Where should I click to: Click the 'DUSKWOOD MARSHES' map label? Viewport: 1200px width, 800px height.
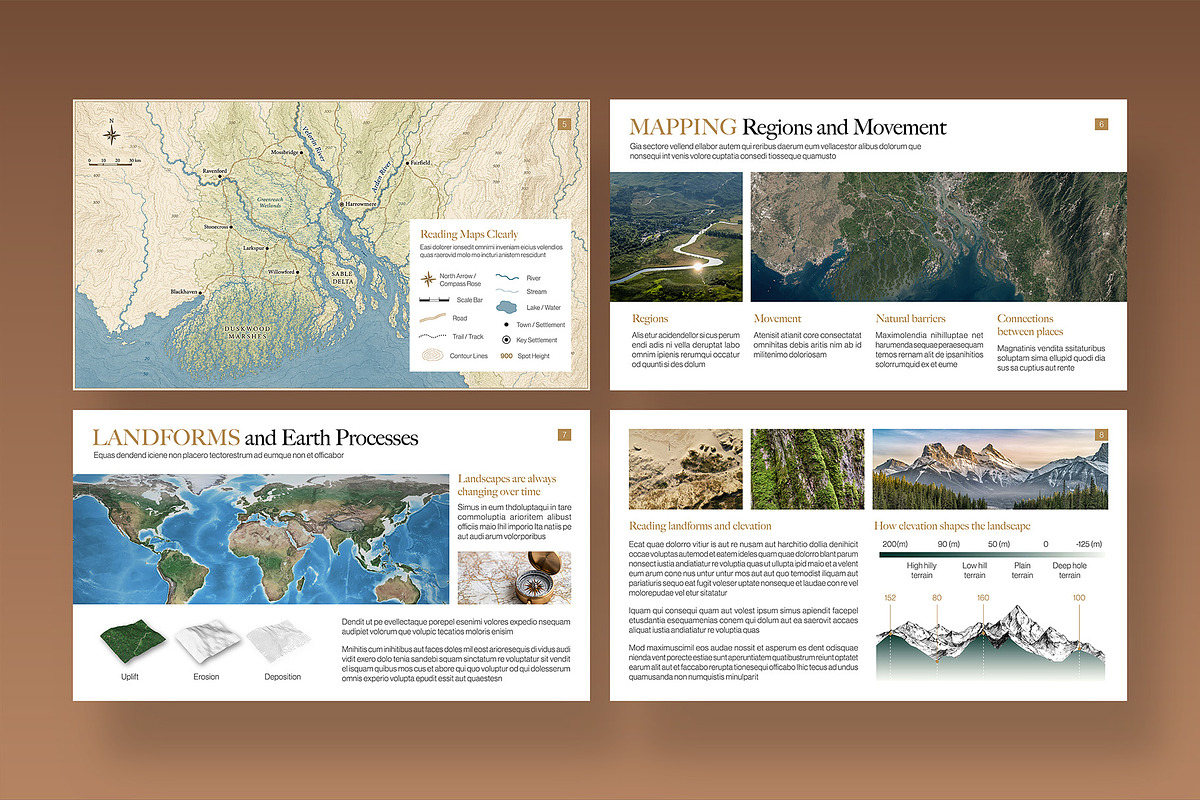[x=248, y=333]
